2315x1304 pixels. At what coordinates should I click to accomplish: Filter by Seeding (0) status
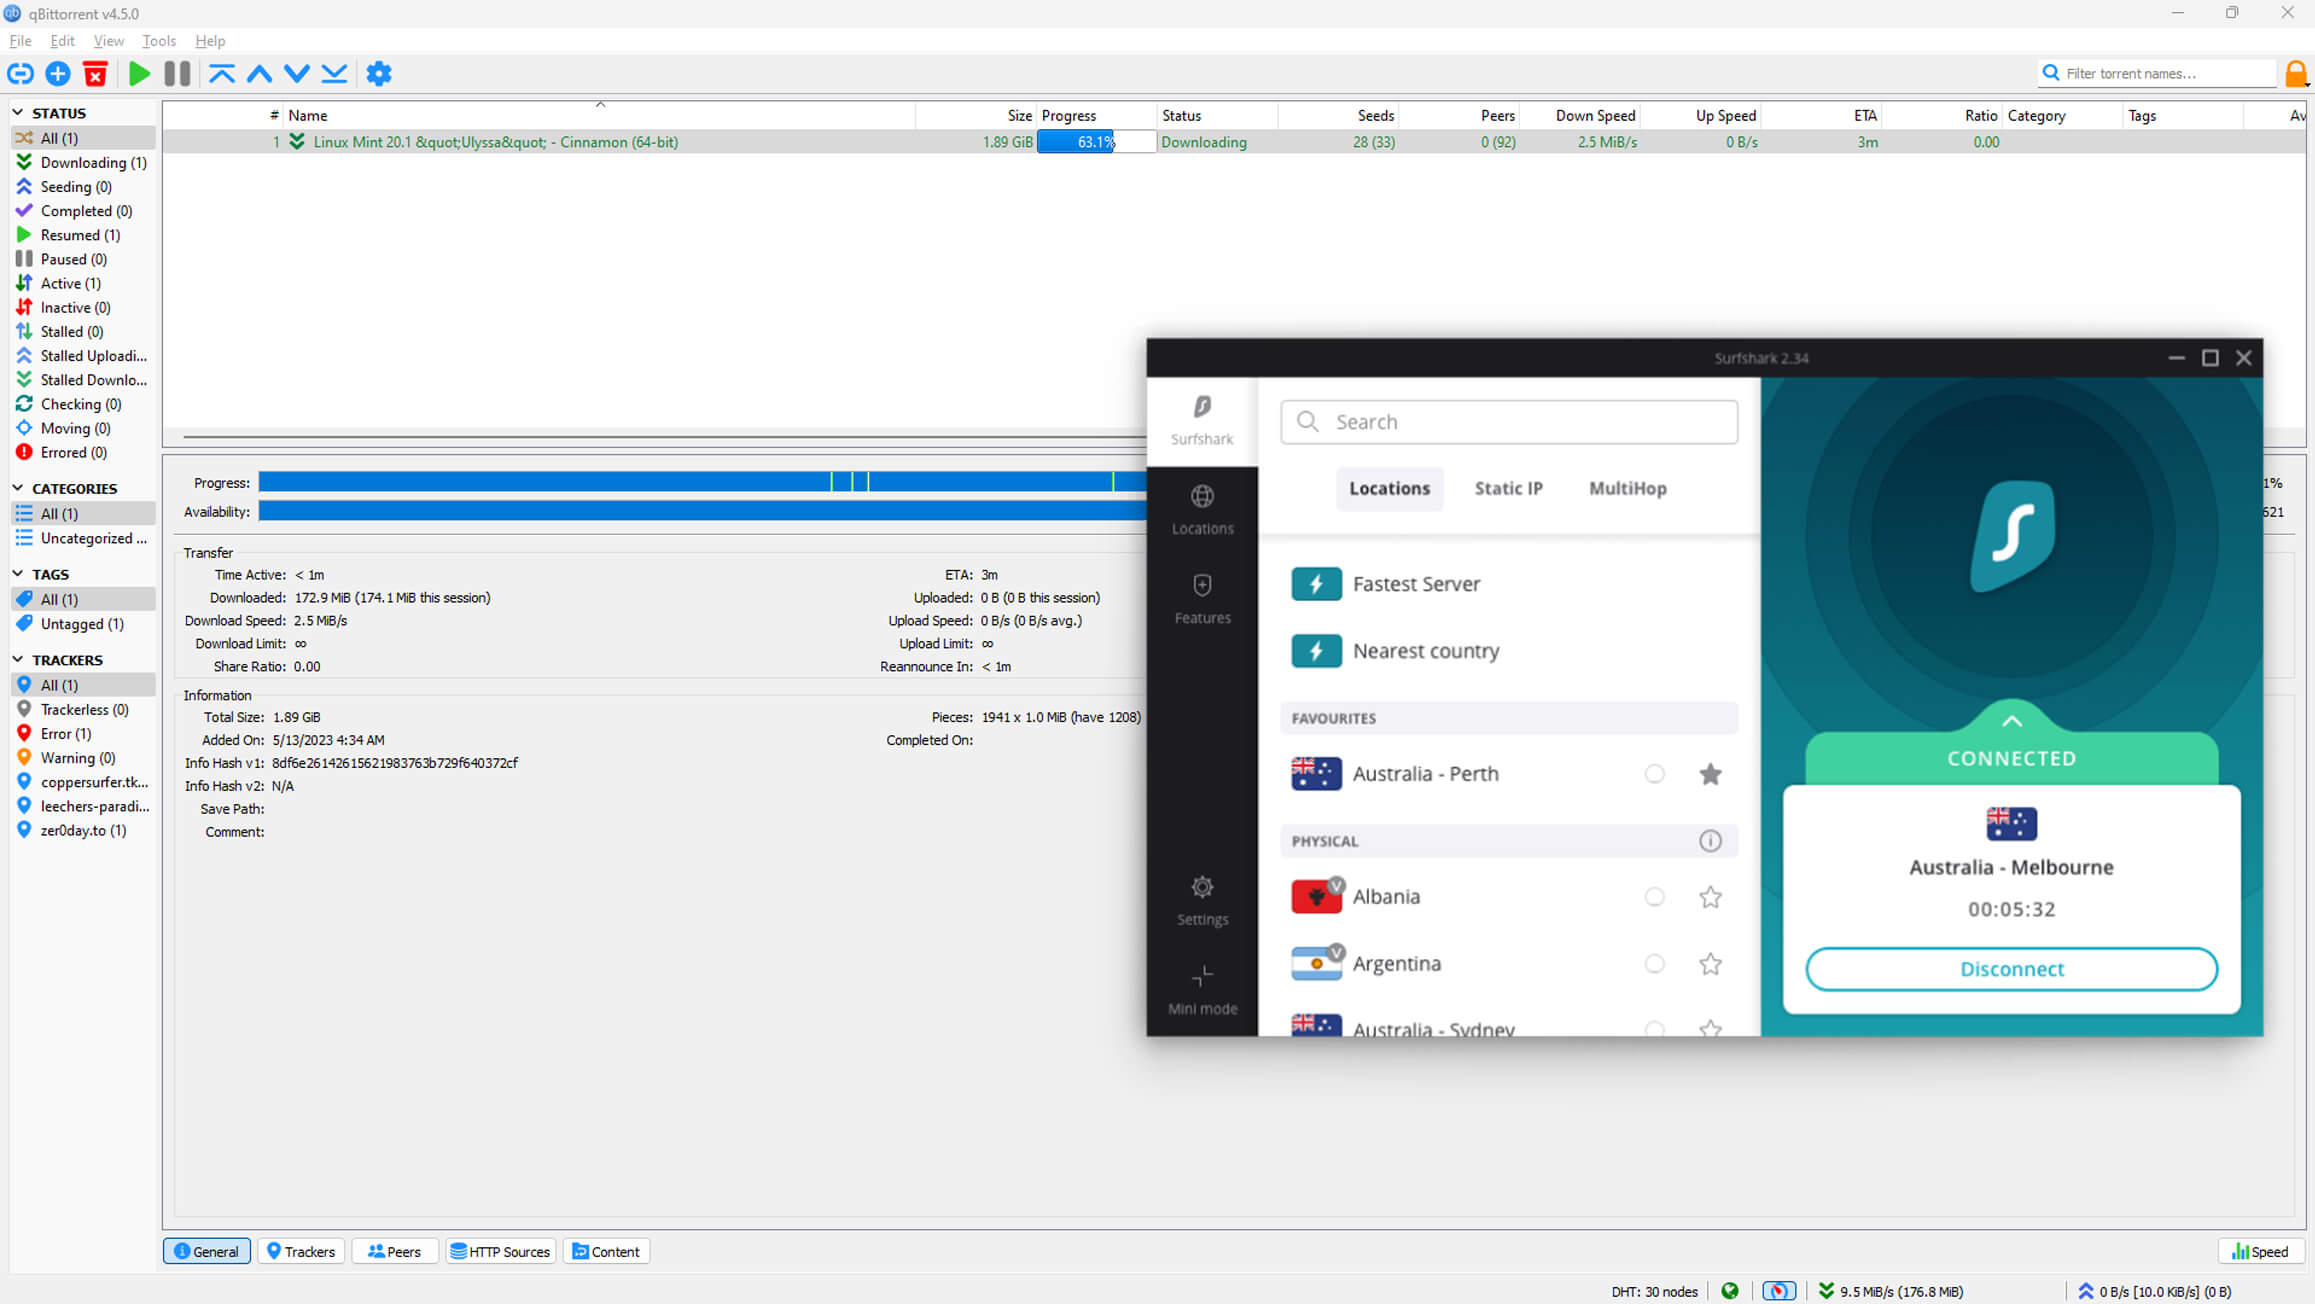[x=83, y=186]
